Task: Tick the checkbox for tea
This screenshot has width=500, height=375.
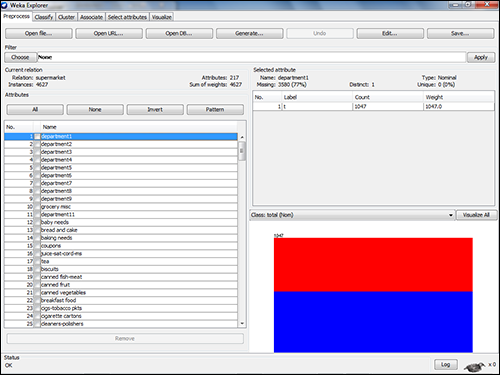Action: [x=37, y=261]
